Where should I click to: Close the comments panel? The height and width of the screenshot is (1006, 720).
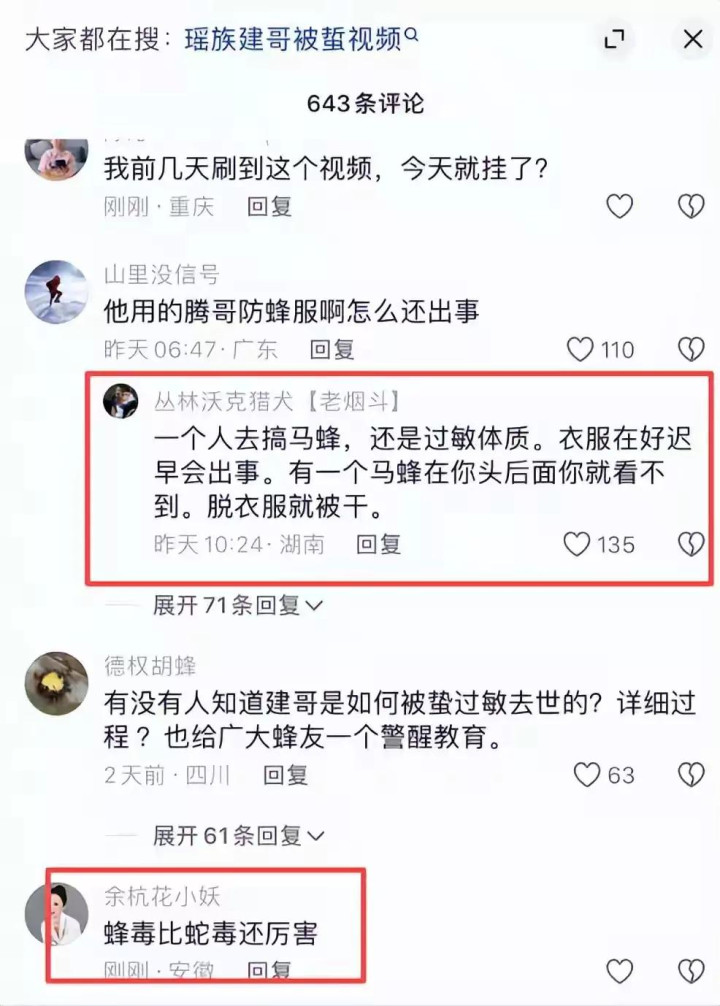pos(693,39)
